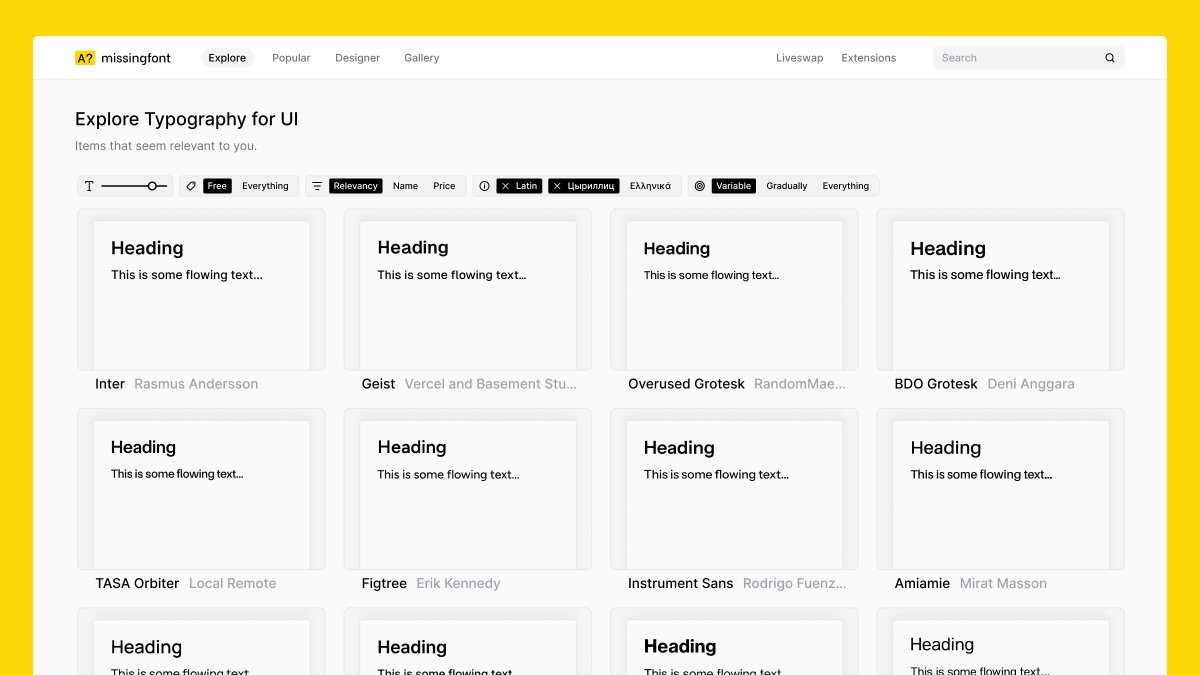The width and height of the screenshot is (1200, 675).
Task: Click designer Vercel and Basement Stu…
Action: (491, 384)
